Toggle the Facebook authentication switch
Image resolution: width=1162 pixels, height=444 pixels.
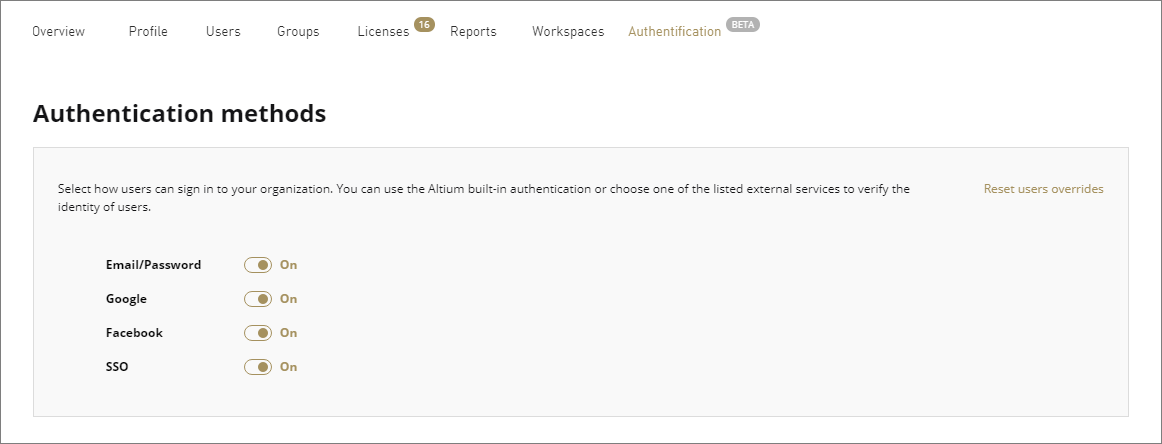point(258,333)
